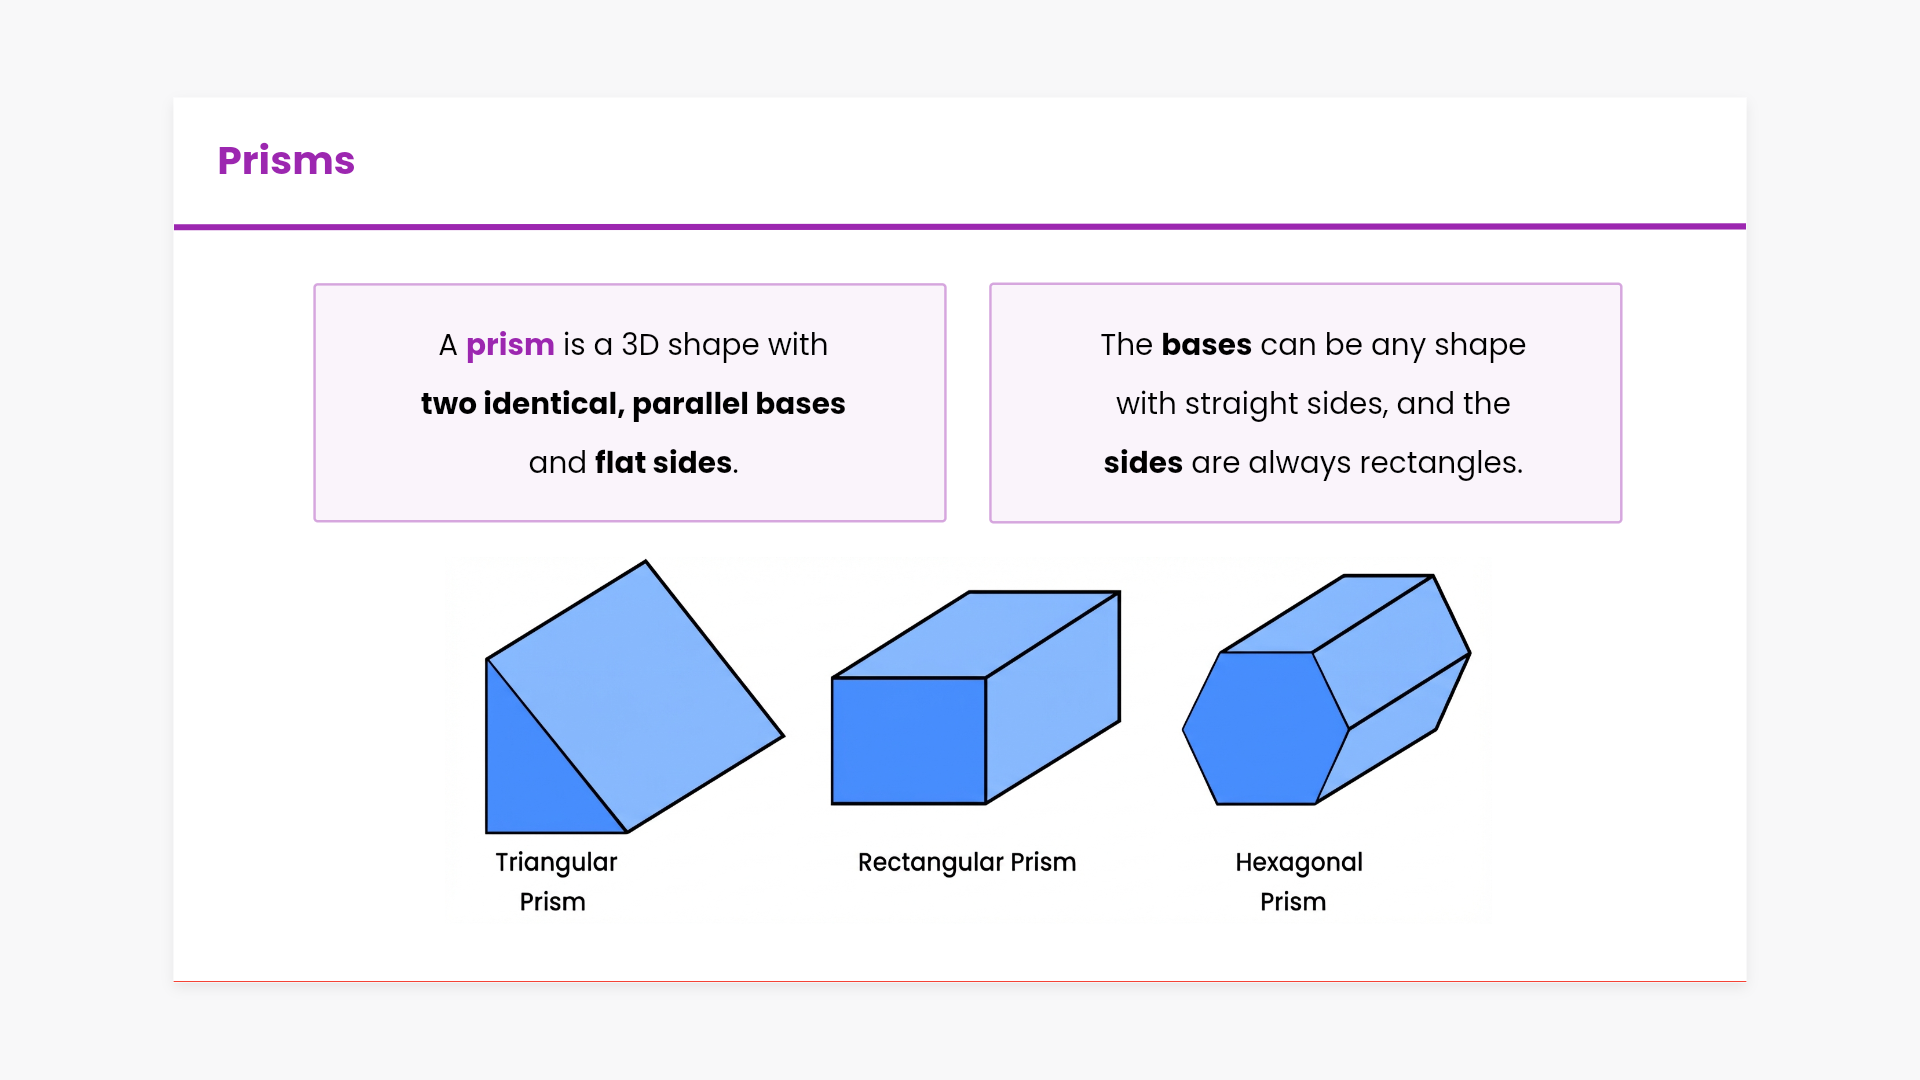Click the bold "two identical, parallel bases" text
The image size is (1920, 1080).
point(632,404)
